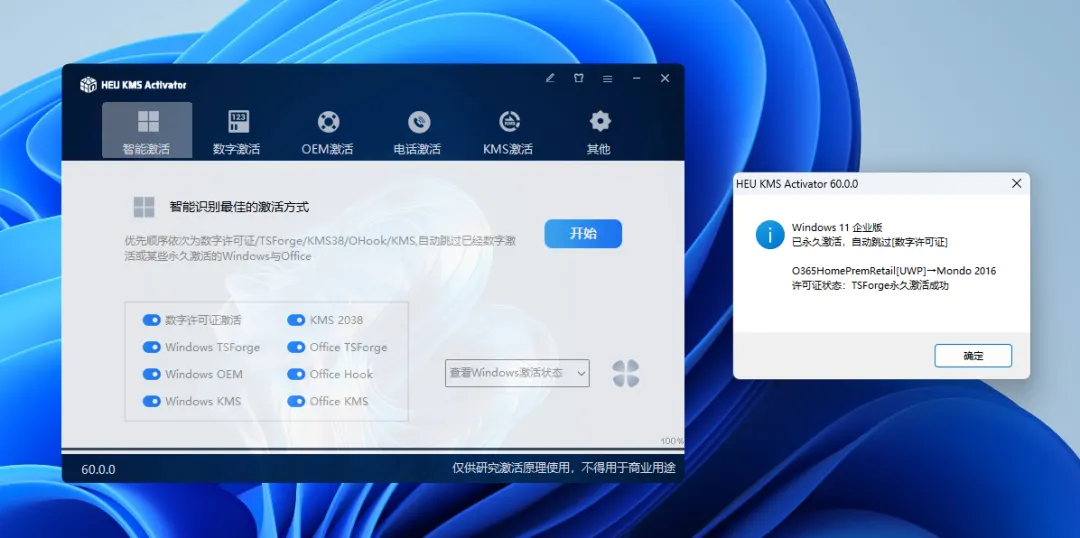Close the HEU KMS Activator 60.0.0 dialog
This screenshot has width=1080, height=538.
click(1016, 184)
